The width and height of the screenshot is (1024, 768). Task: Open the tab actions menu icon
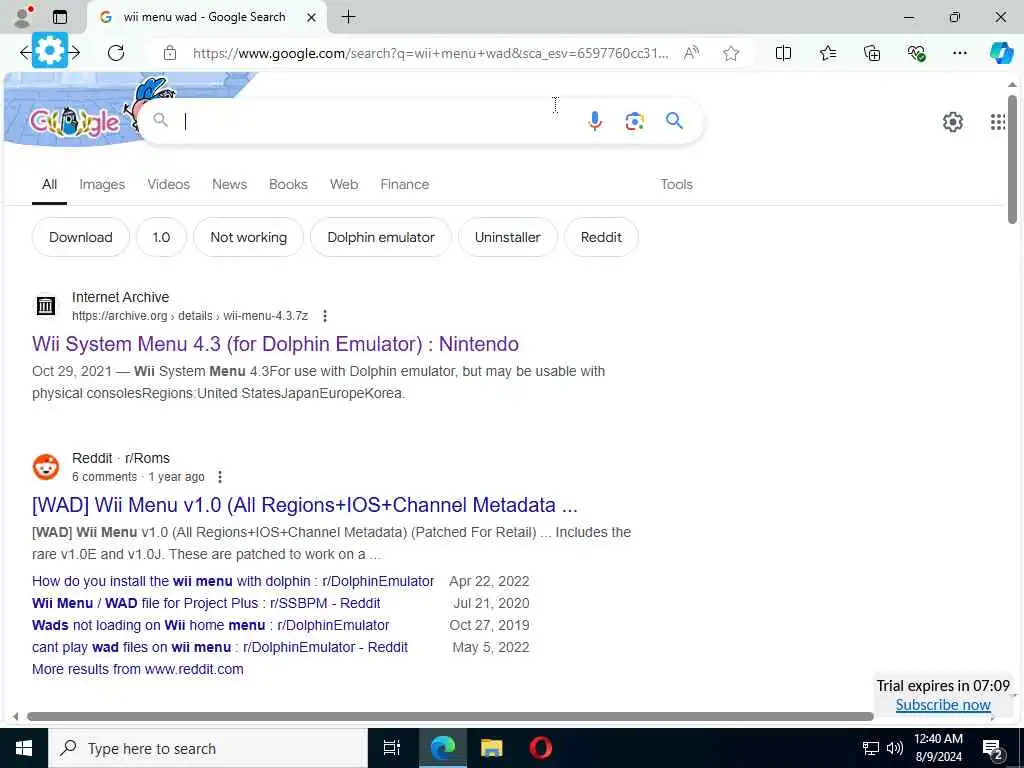point(60,17)
